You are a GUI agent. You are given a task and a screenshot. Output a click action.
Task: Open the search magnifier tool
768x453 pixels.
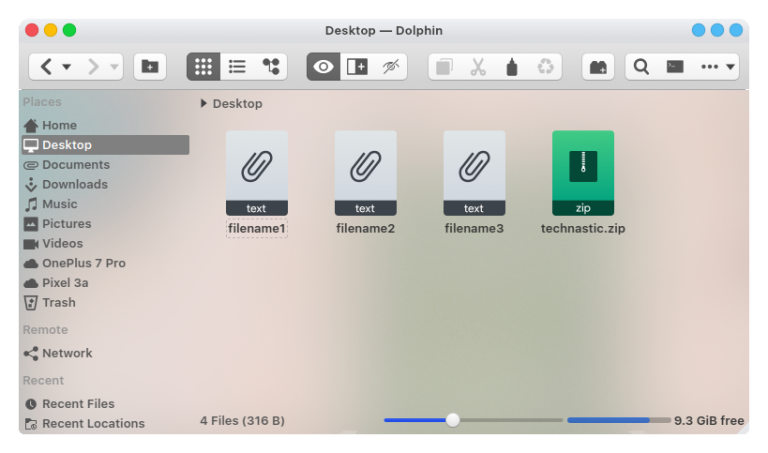click(x=642, y=67)
